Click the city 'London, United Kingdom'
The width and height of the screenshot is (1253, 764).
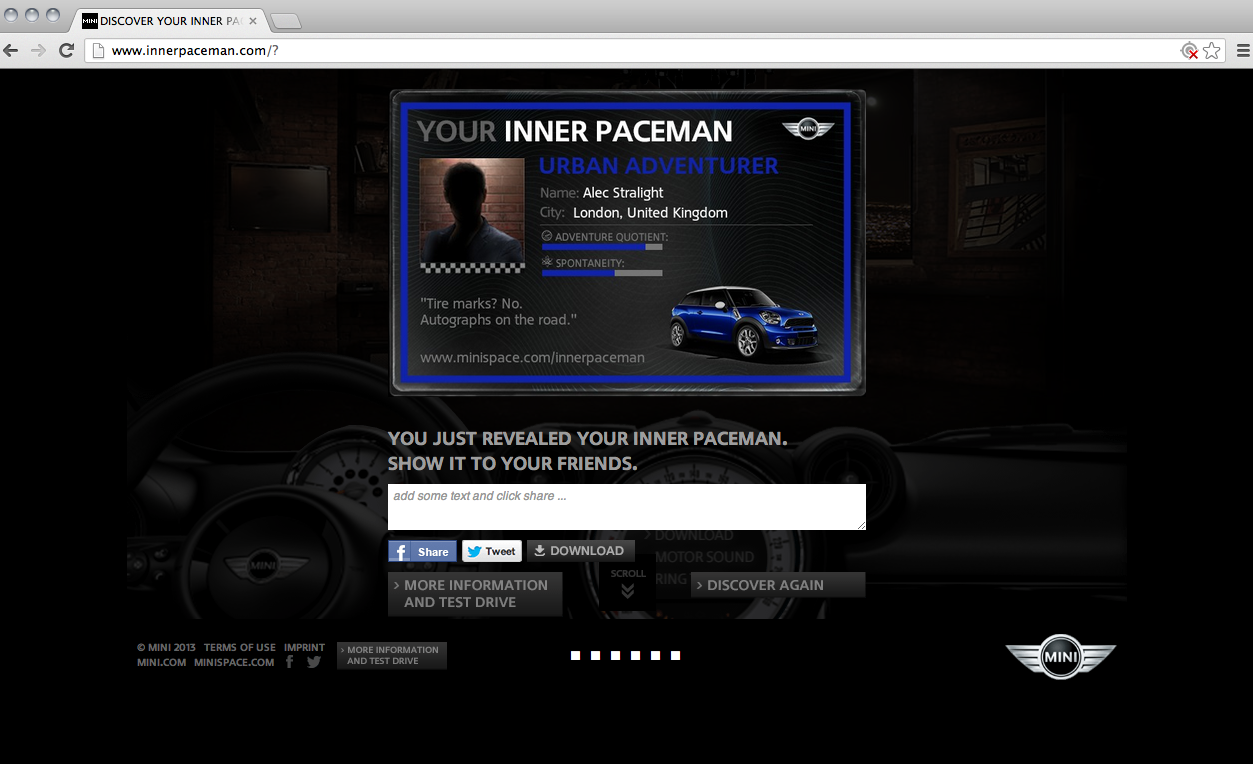[x=650, y=213]
